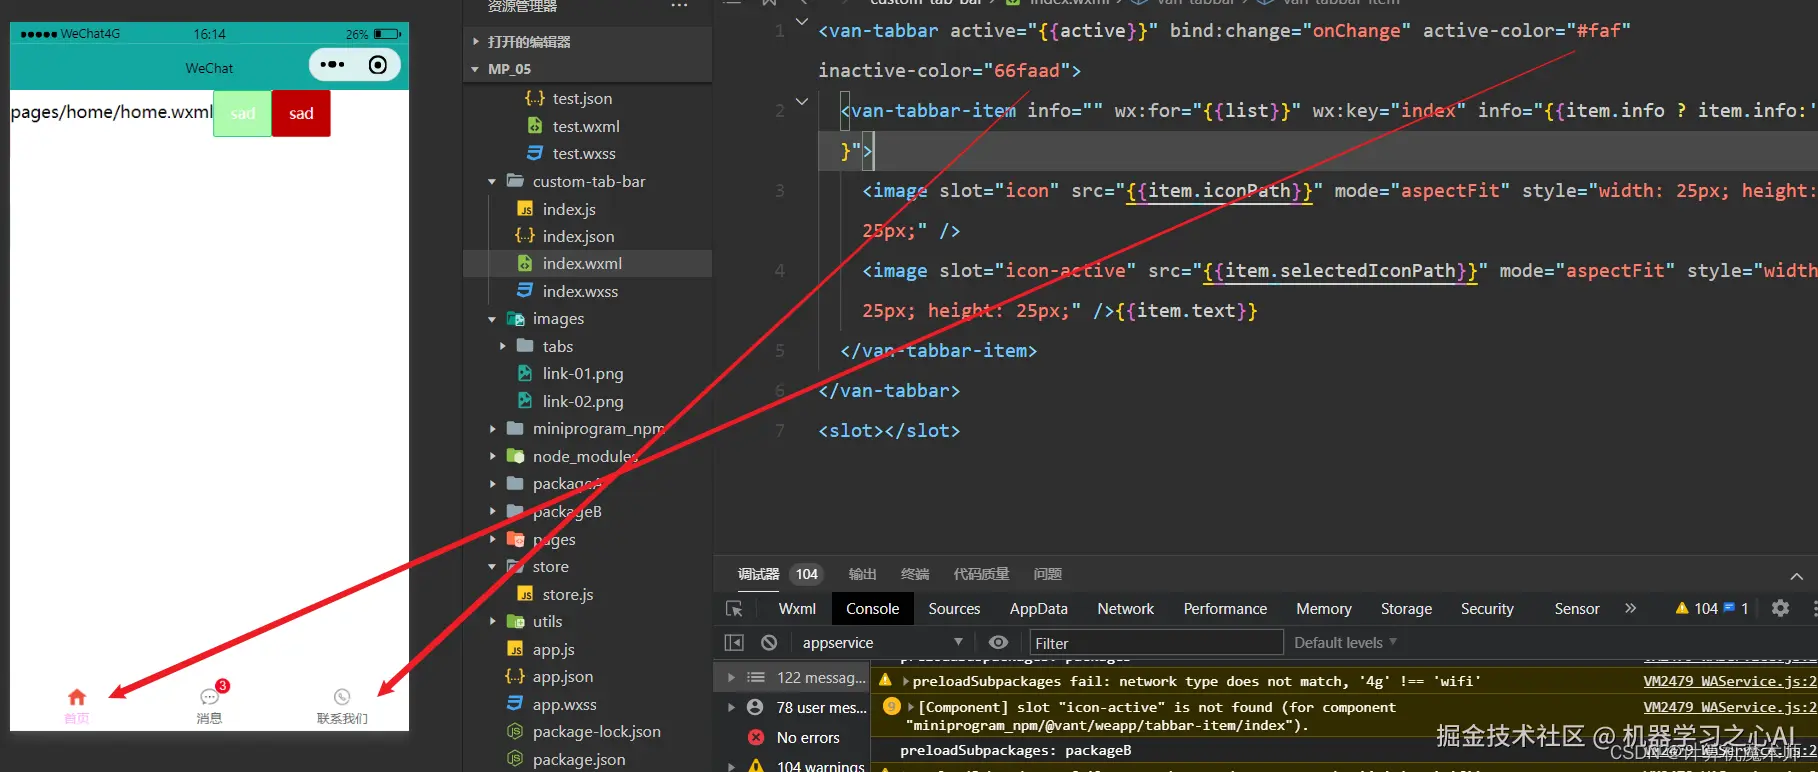This screenshot has width=1818, height=772.
Task: Open link-01.png image file
Action: pyautogui.click(x=582, y=373)
